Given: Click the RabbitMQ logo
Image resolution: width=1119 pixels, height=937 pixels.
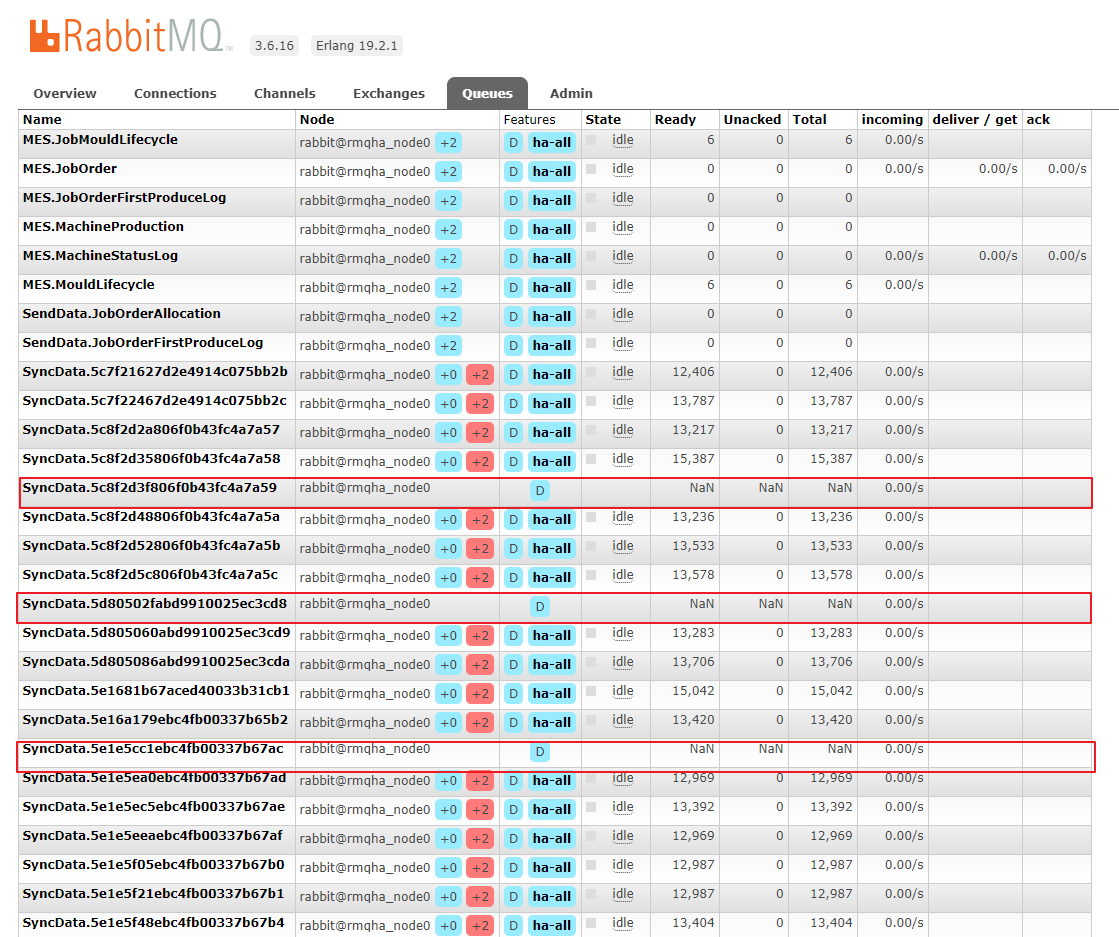Looking at the screenshot, I should (x=131, y=36).
